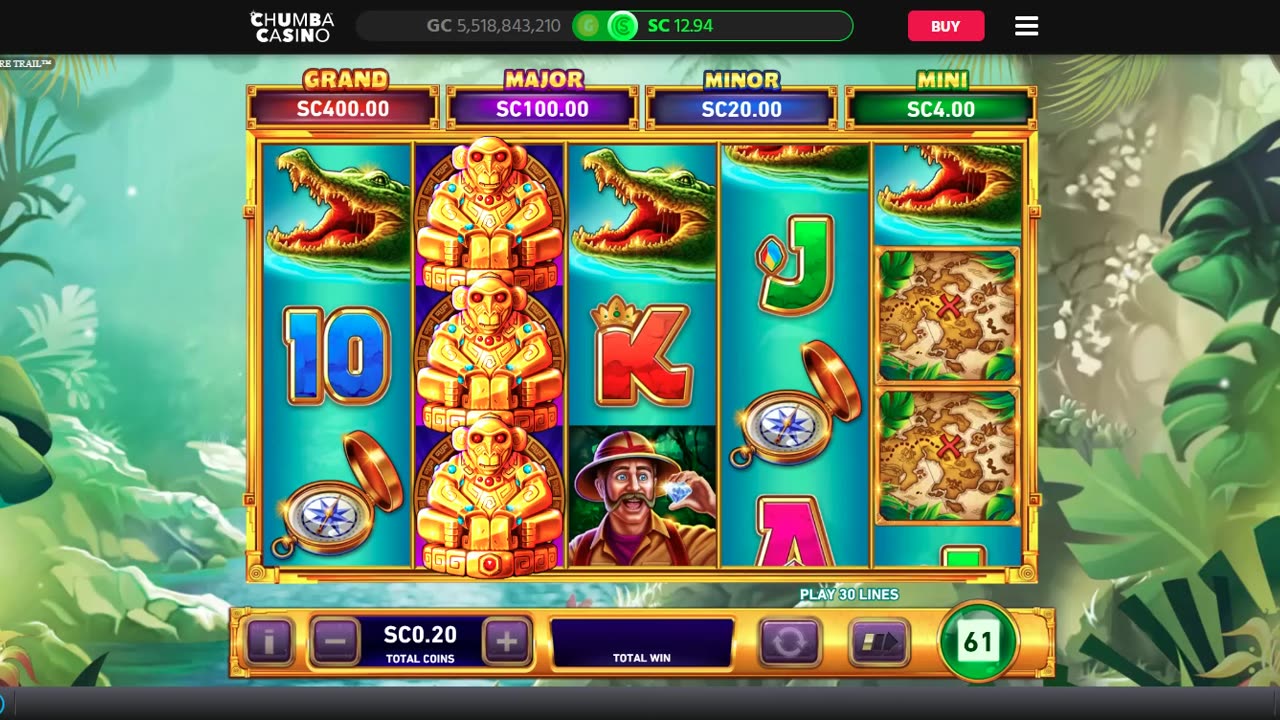Viewport: 1280px width, 720px height.
Task: Click the Chumba Casino logo
Action: coord(292,26)
